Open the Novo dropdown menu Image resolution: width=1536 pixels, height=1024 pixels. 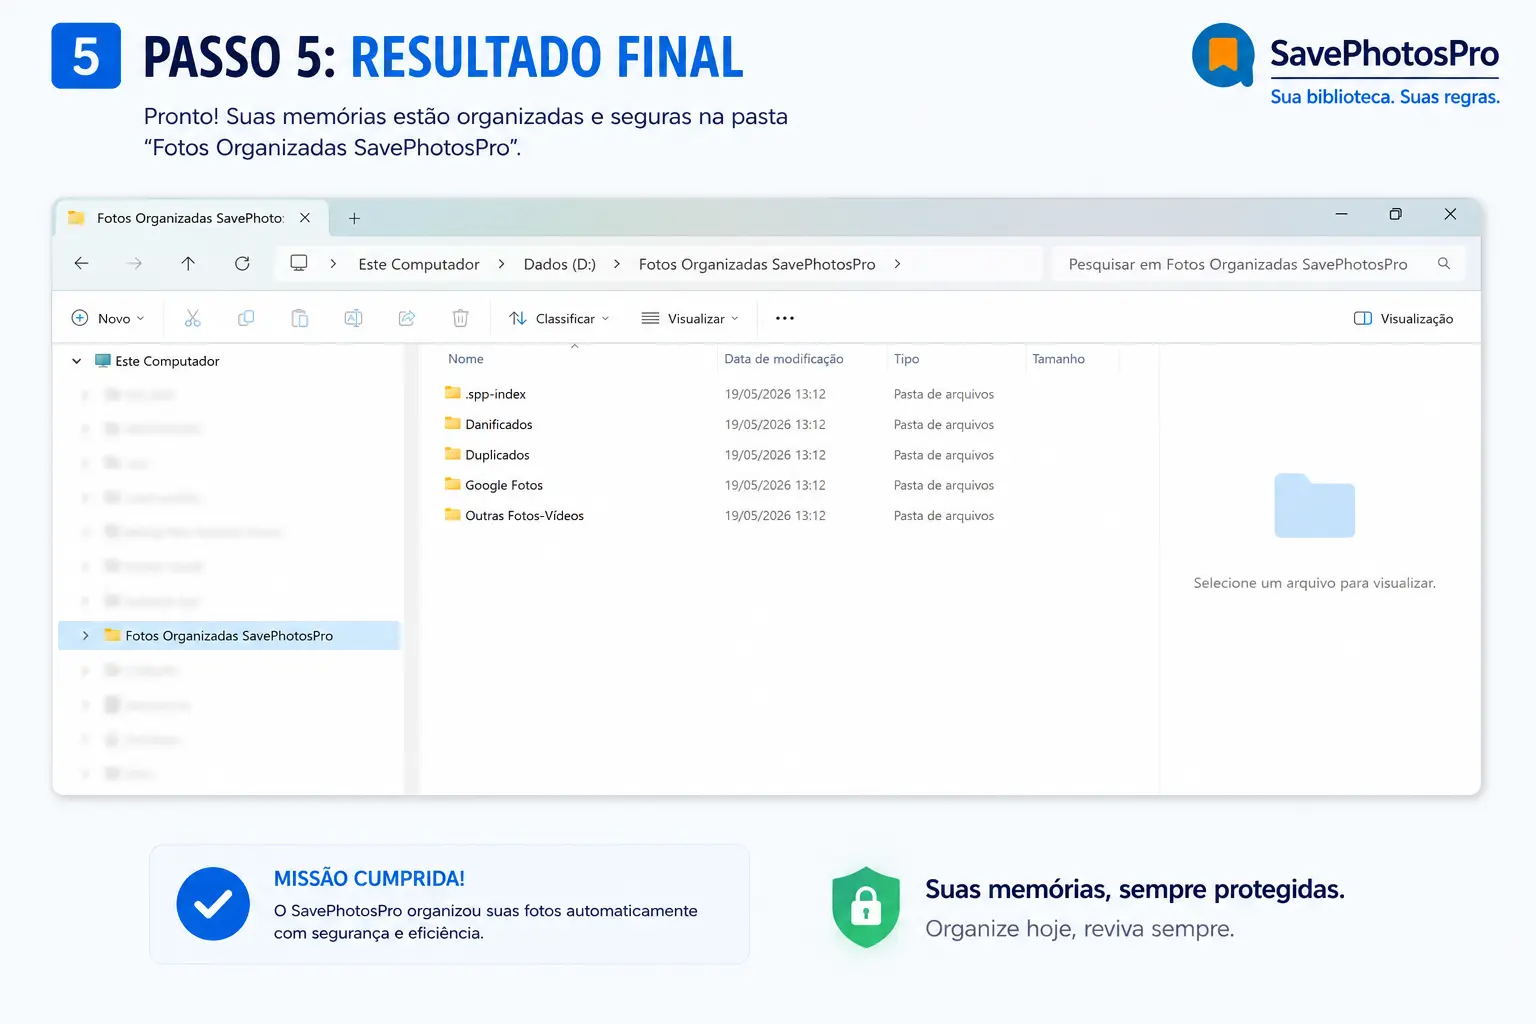(x=108, y=318)
